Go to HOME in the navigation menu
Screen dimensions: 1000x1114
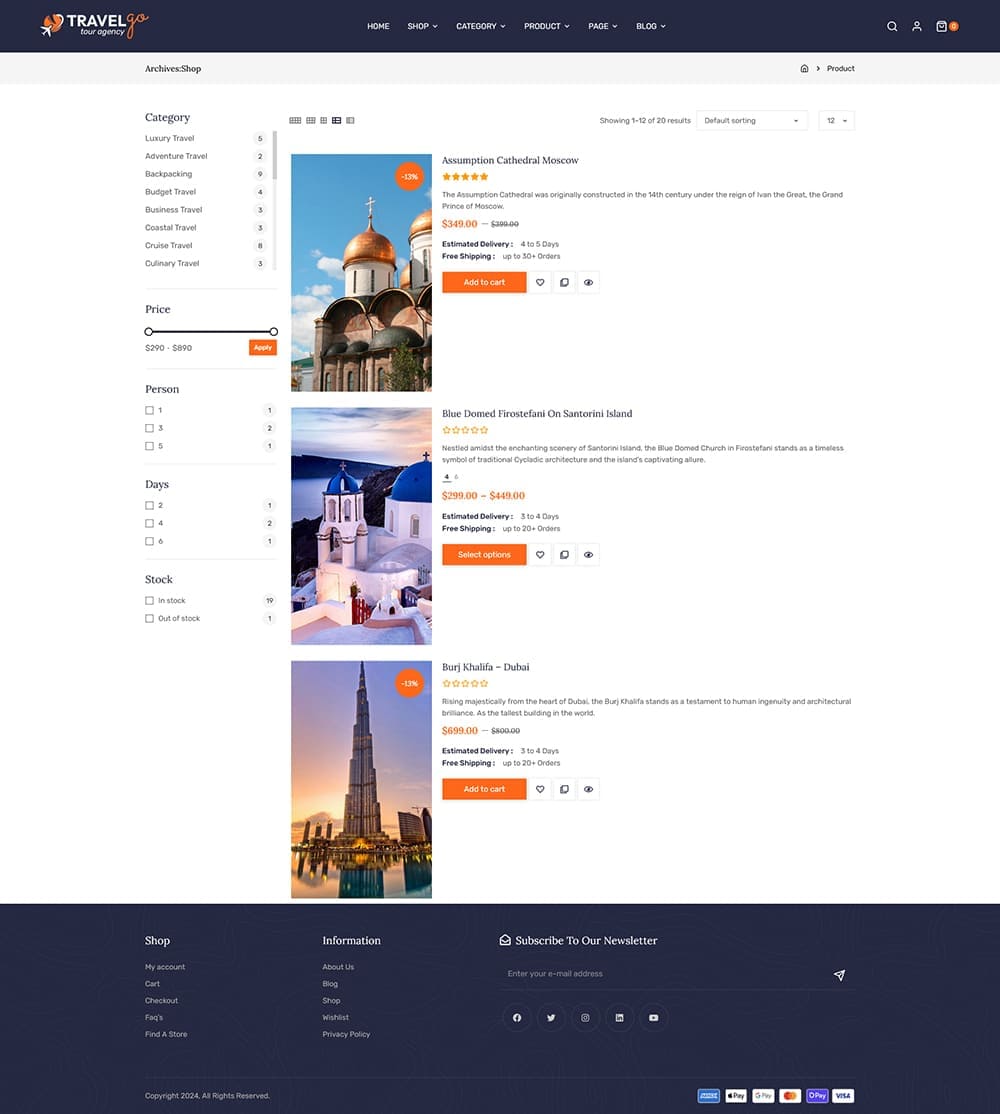378,26
